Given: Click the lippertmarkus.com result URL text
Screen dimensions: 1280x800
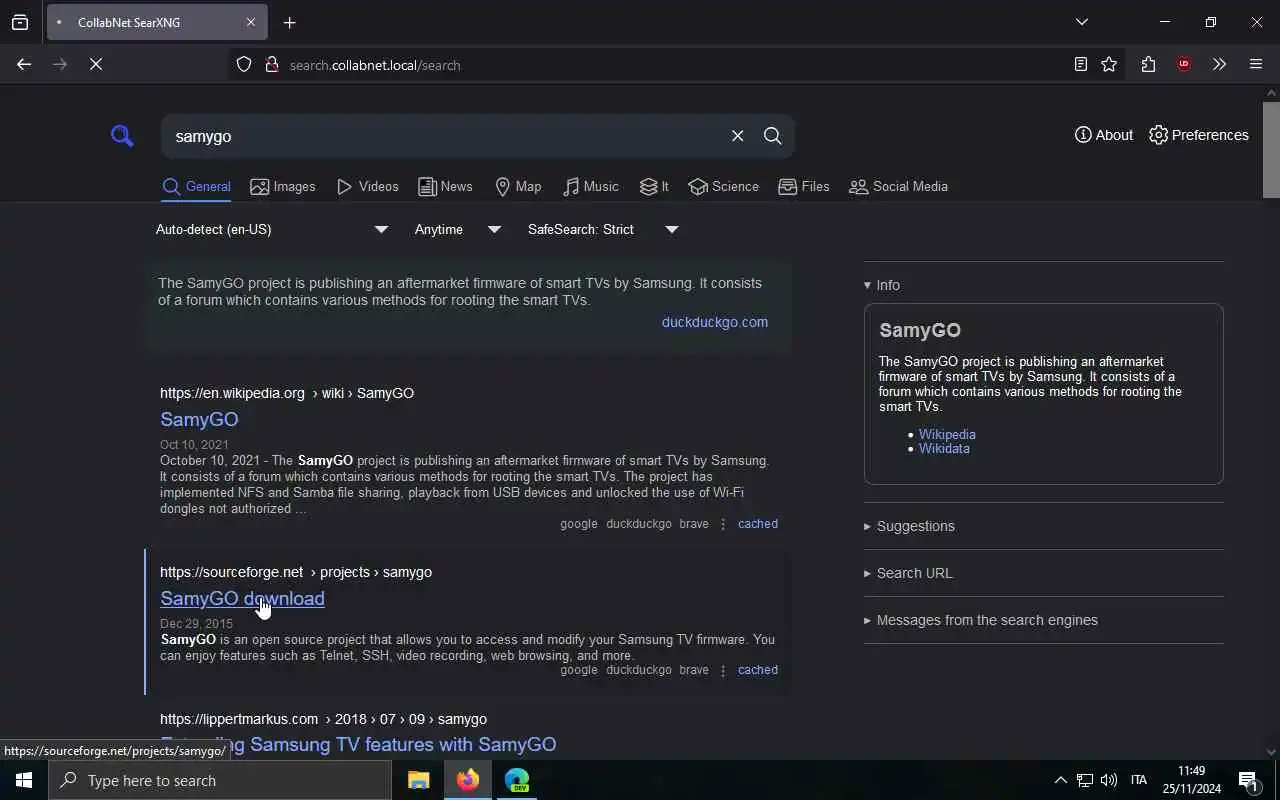Looking at the screenshot, I should tap(323, 719).
